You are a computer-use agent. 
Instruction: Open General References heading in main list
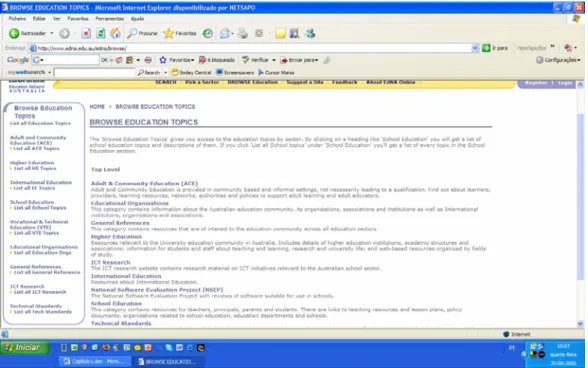pyautogui.click(x=120, y=223)
